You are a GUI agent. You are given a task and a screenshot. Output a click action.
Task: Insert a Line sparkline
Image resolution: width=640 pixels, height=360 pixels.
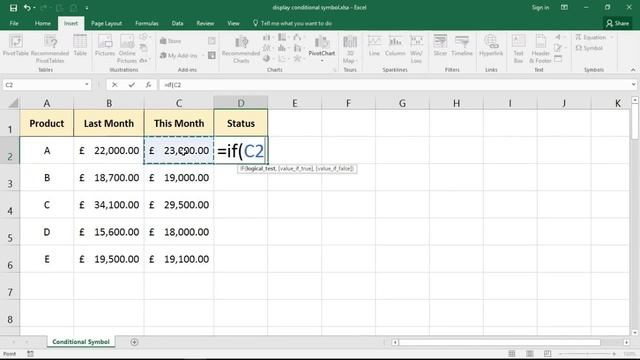click(x=374, y=45)
